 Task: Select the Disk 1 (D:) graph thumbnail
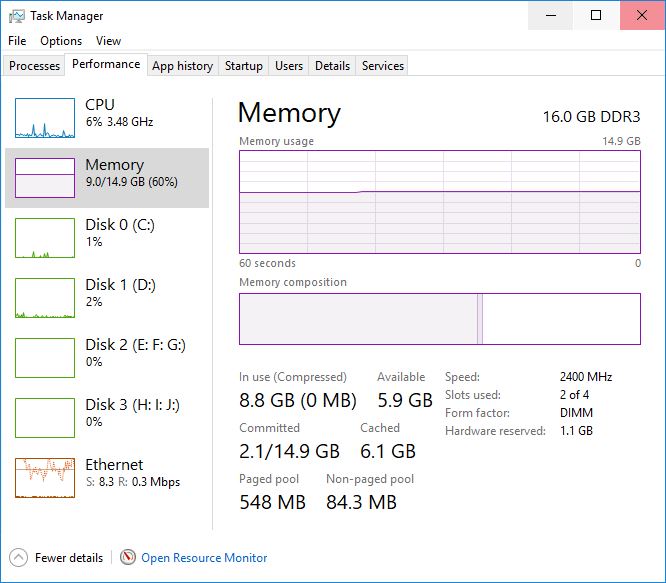pos(45,298)
